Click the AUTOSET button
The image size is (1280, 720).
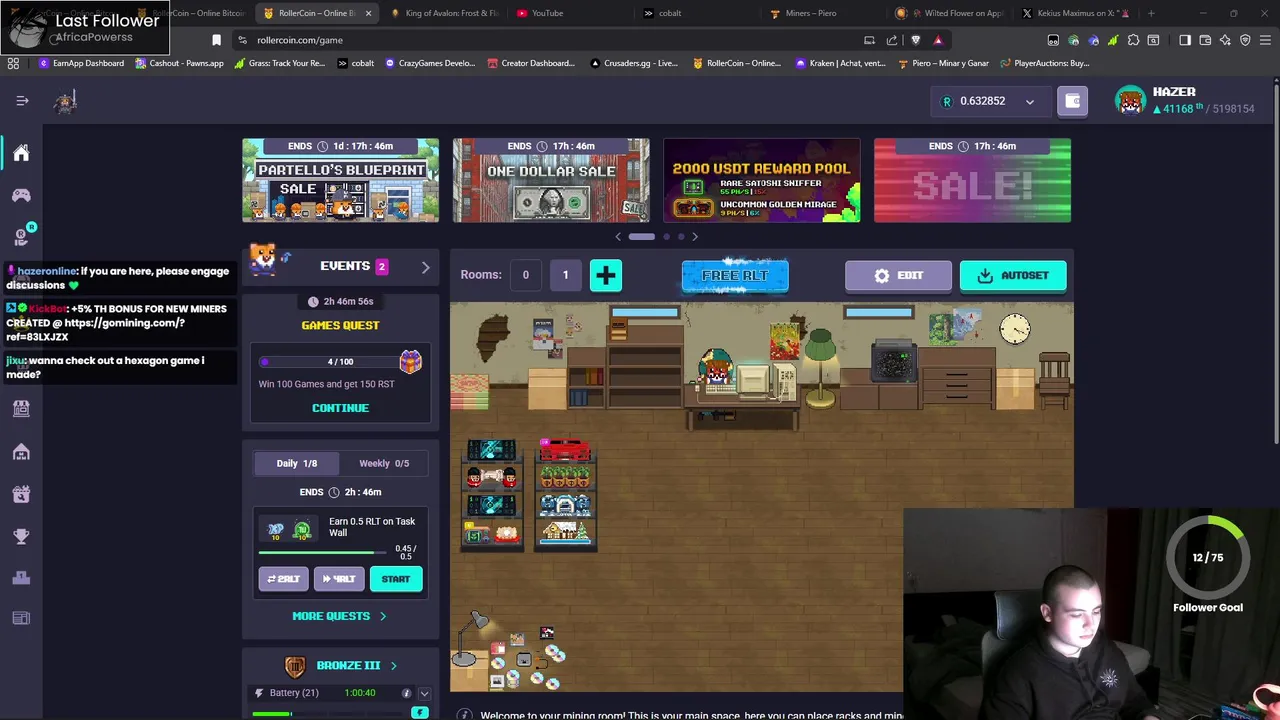pyautogui.click(x=1013, y=275)
